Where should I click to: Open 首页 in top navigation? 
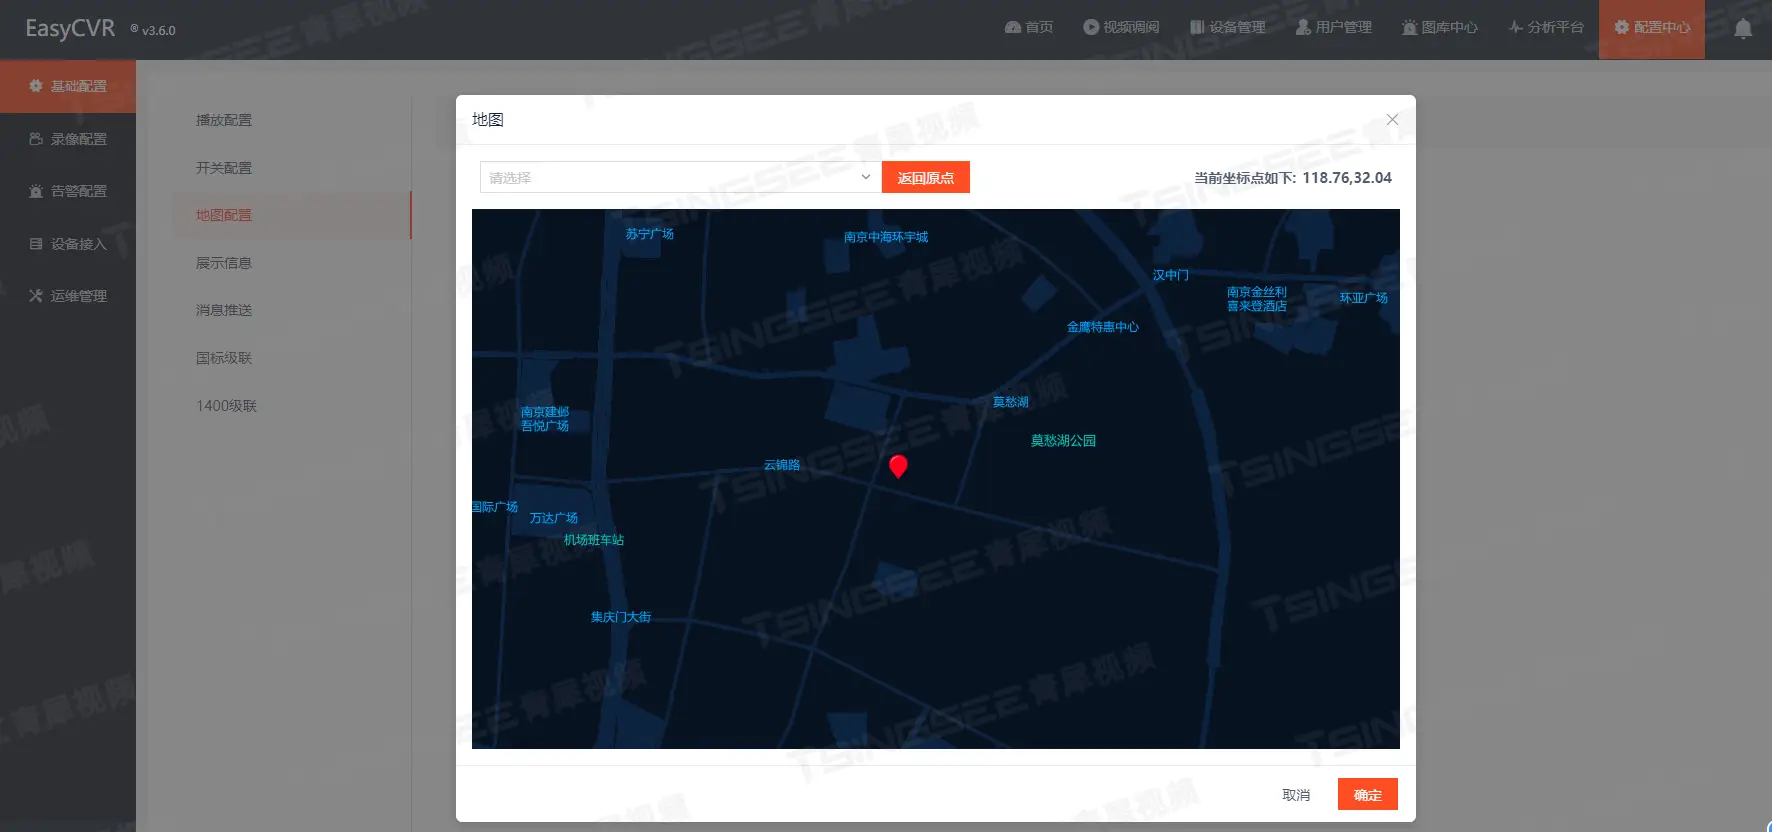(x=1029, y=27)
